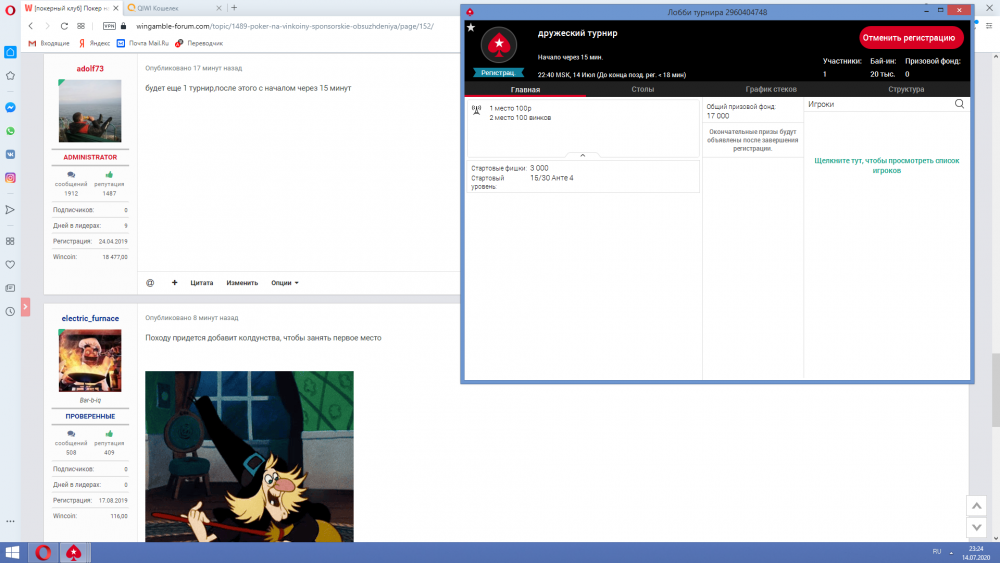
Task: Open adolf73 profile link
Action: click(x=90, y=68)
